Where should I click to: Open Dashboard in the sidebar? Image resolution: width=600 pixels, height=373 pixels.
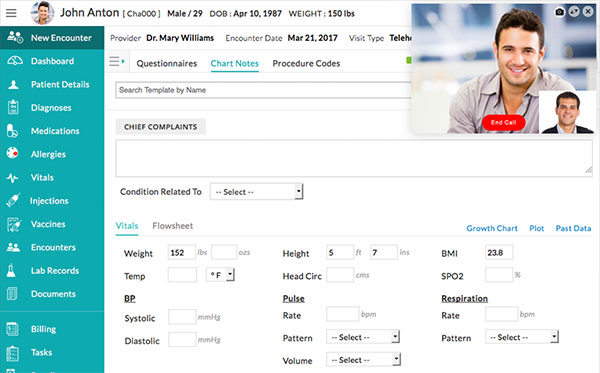point(52,61)
